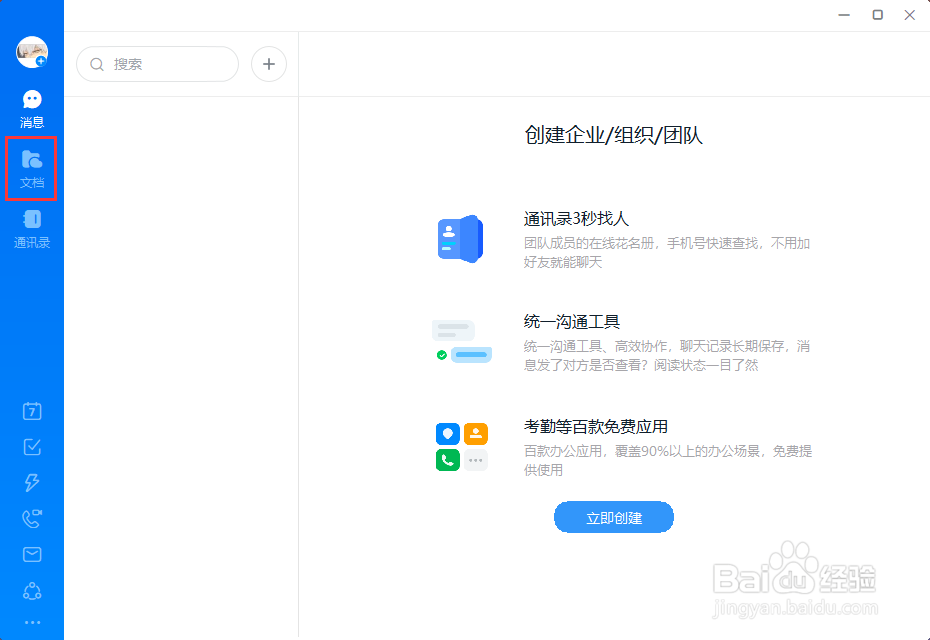The image size is (930, 640).
Task: Close the window
Action: click(909, 15)
